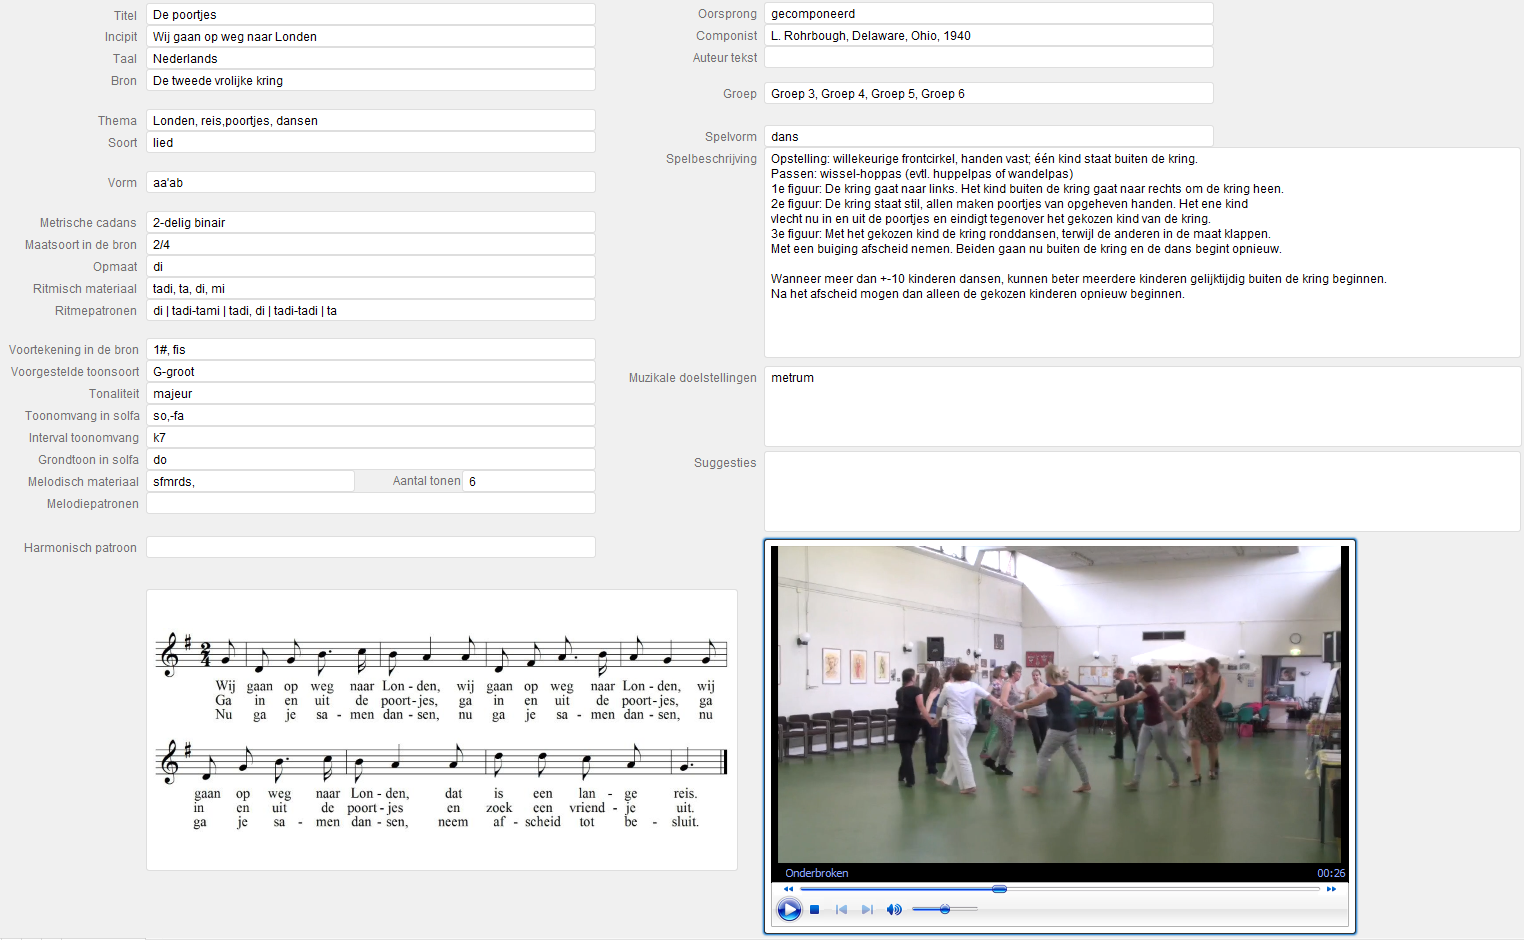Click the Titel field 'De poortjes'
This screenshot has width=1524, height=940.
(x=370, y=15)
